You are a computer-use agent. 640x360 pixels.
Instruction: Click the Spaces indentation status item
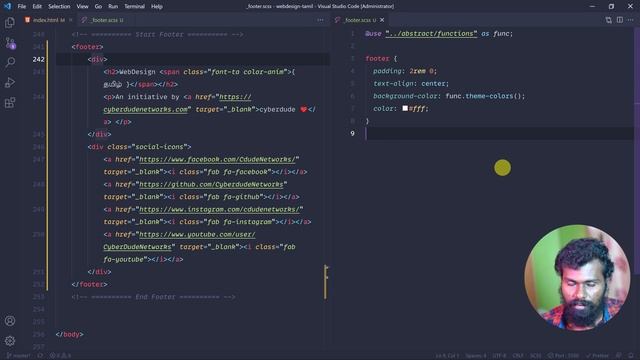click(476, 356)
